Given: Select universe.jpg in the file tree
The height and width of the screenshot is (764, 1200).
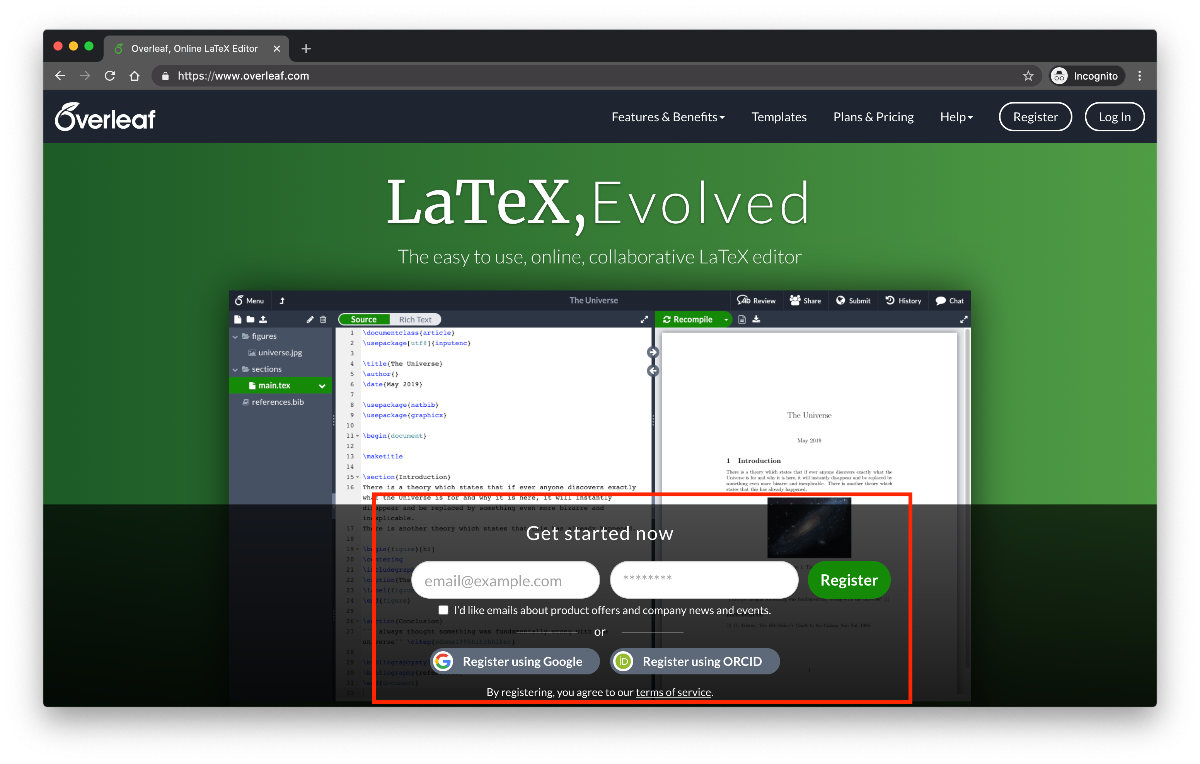Looking at the screenshot, I should [x=280, y=352].
